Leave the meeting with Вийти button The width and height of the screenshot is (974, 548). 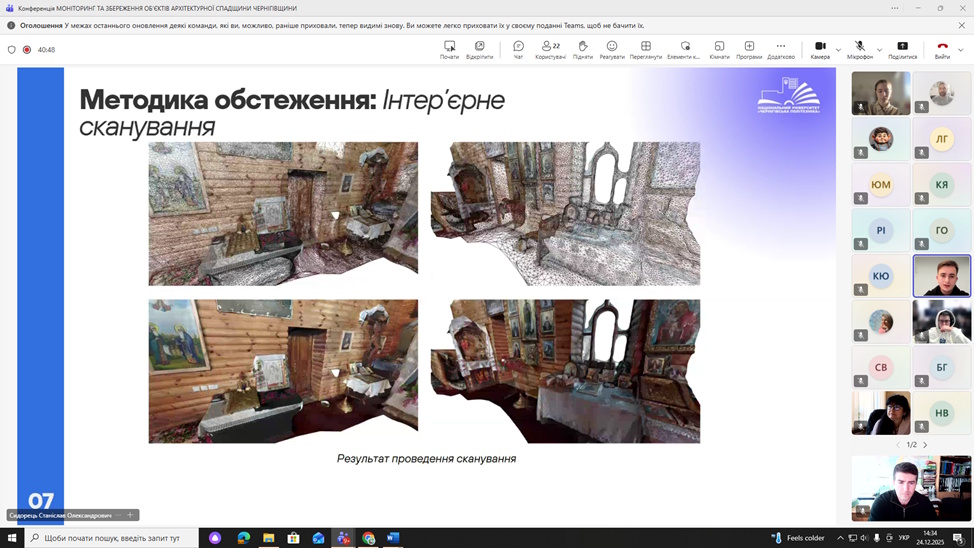coord(942,49)
